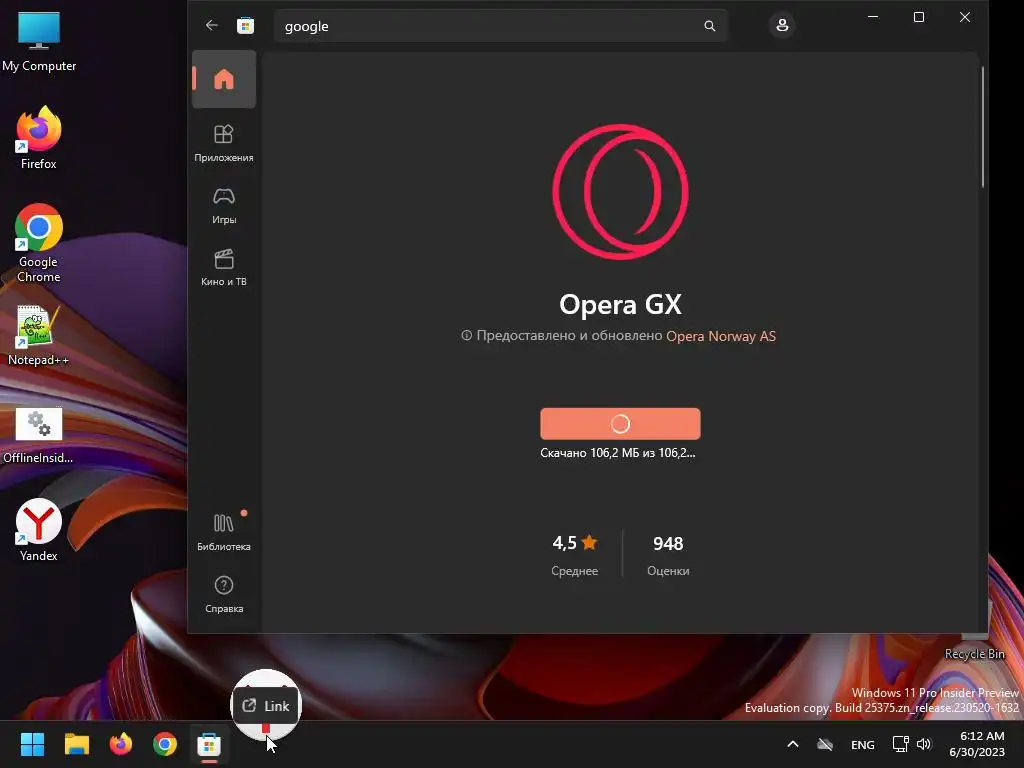Click the Store window vertical scrollbar
The width and height of the screenshot is (1024, 768).
point(982,127)
